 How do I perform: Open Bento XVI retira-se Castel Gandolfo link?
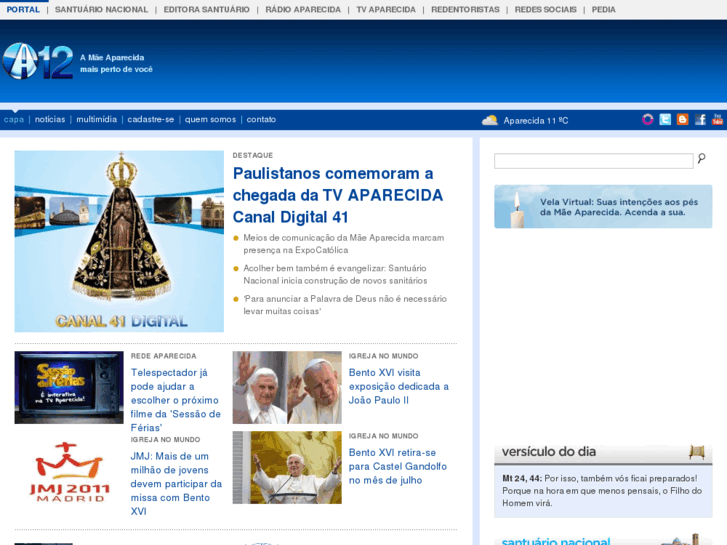[398, 466]
